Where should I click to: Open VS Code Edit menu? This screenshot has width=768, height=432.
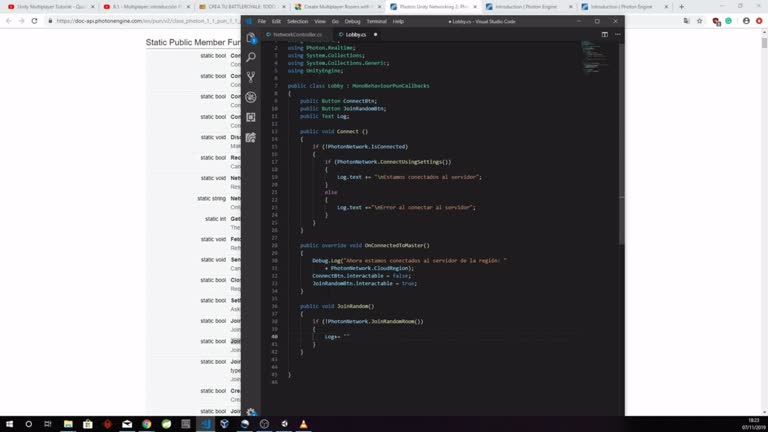[x=276, y=22]
